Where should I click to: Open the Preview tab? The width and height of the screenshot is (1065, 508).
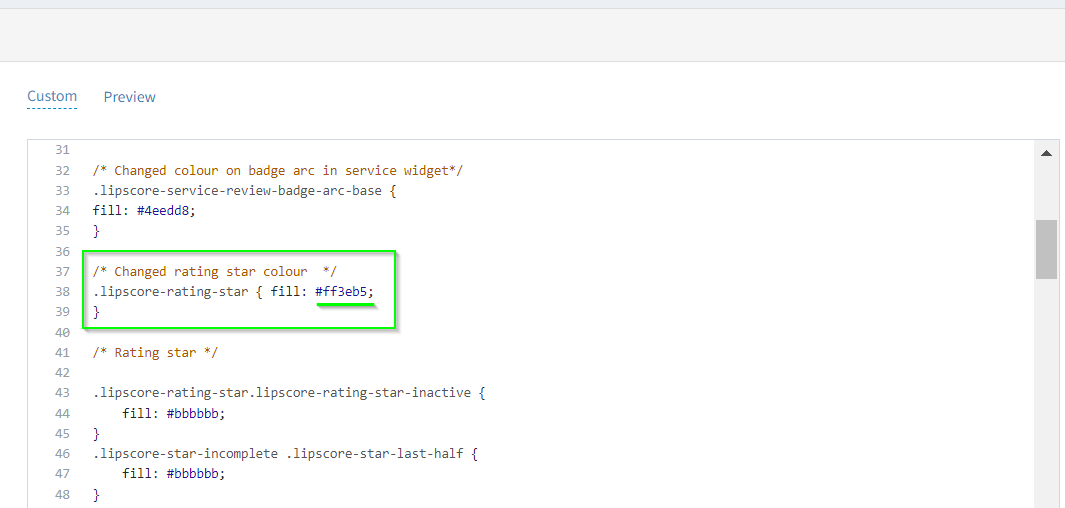[x=130, y=97]
